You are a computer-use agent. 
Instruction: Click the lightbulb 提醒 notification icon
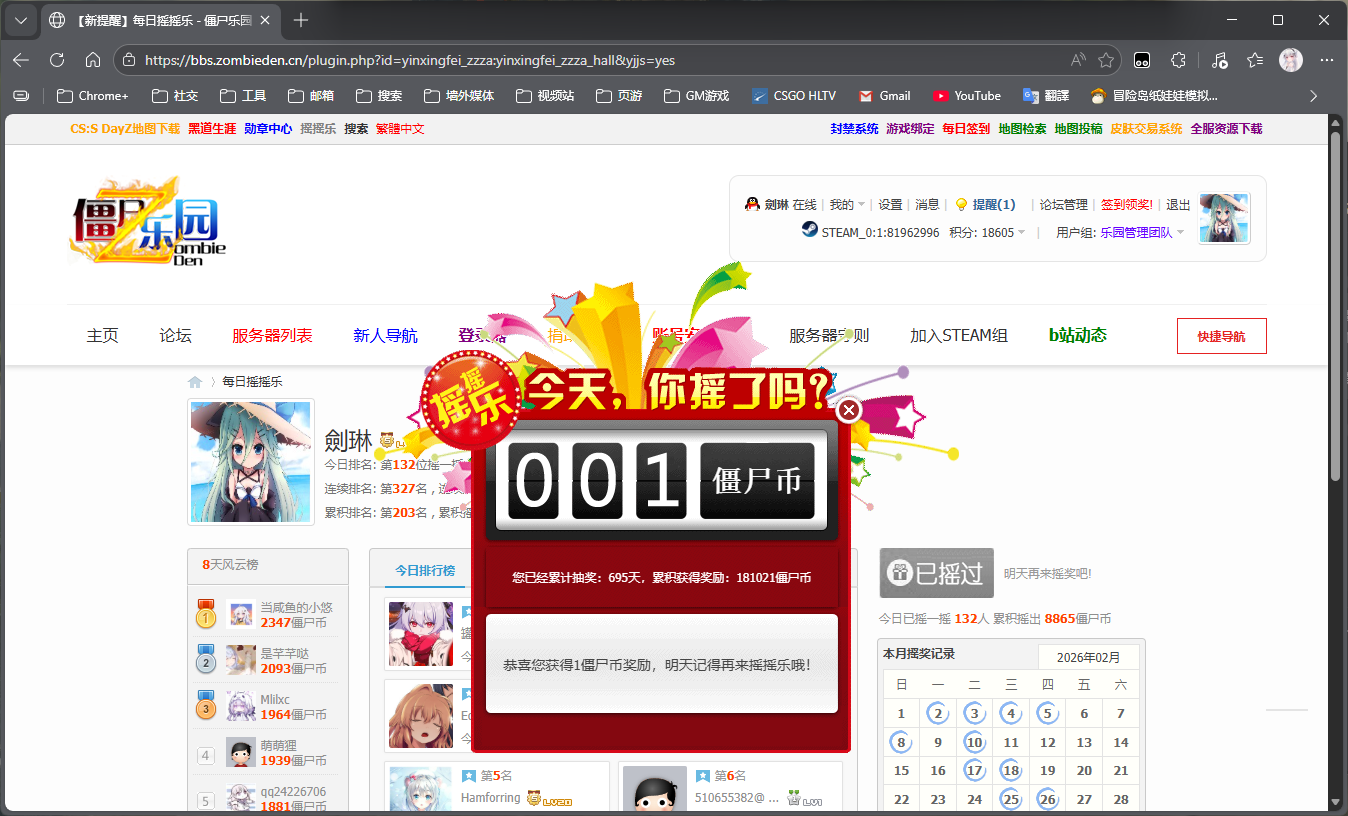pos(961,204)
